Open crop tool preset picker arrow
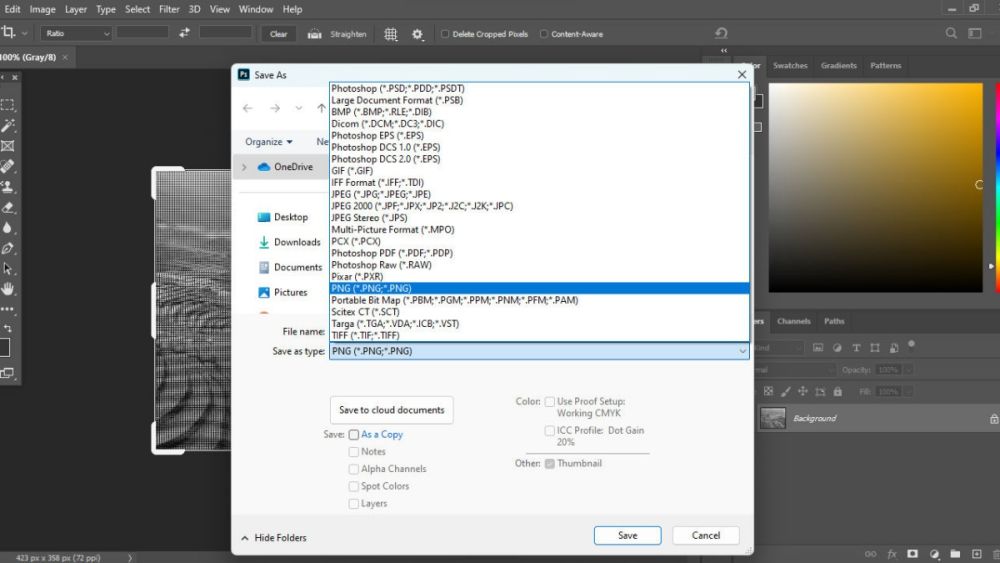This screenshot has width=1000, height=563. (25, 33)
